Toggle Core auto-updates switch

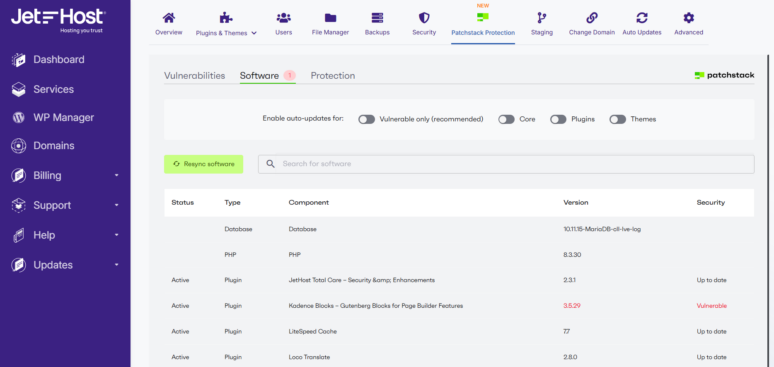click(x=506, y=120)
